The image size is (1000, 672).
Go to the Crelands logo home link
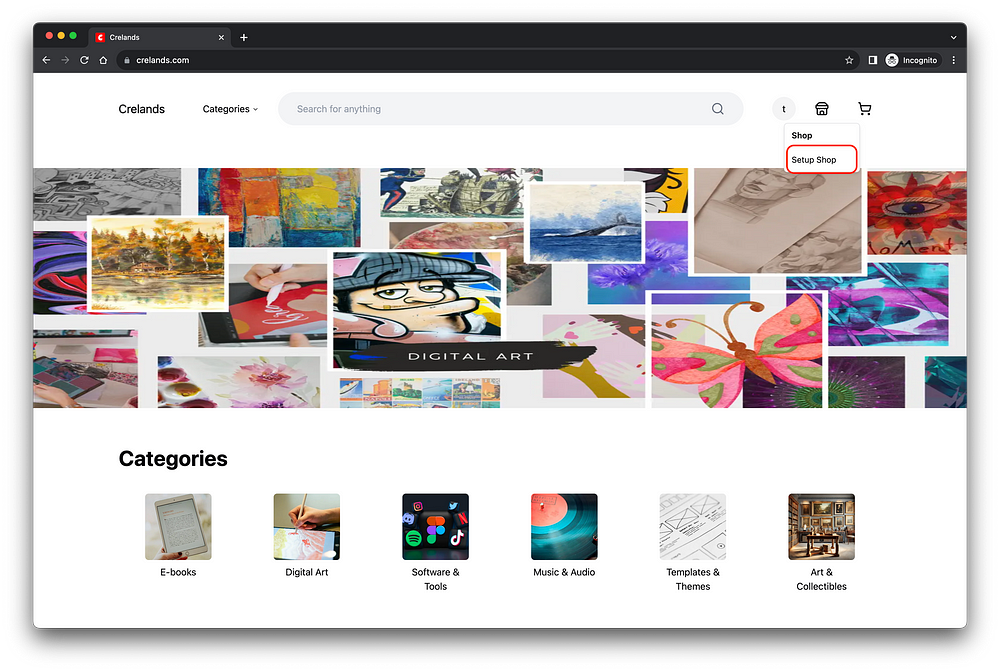pyautogui.click(x=142, y=109)
